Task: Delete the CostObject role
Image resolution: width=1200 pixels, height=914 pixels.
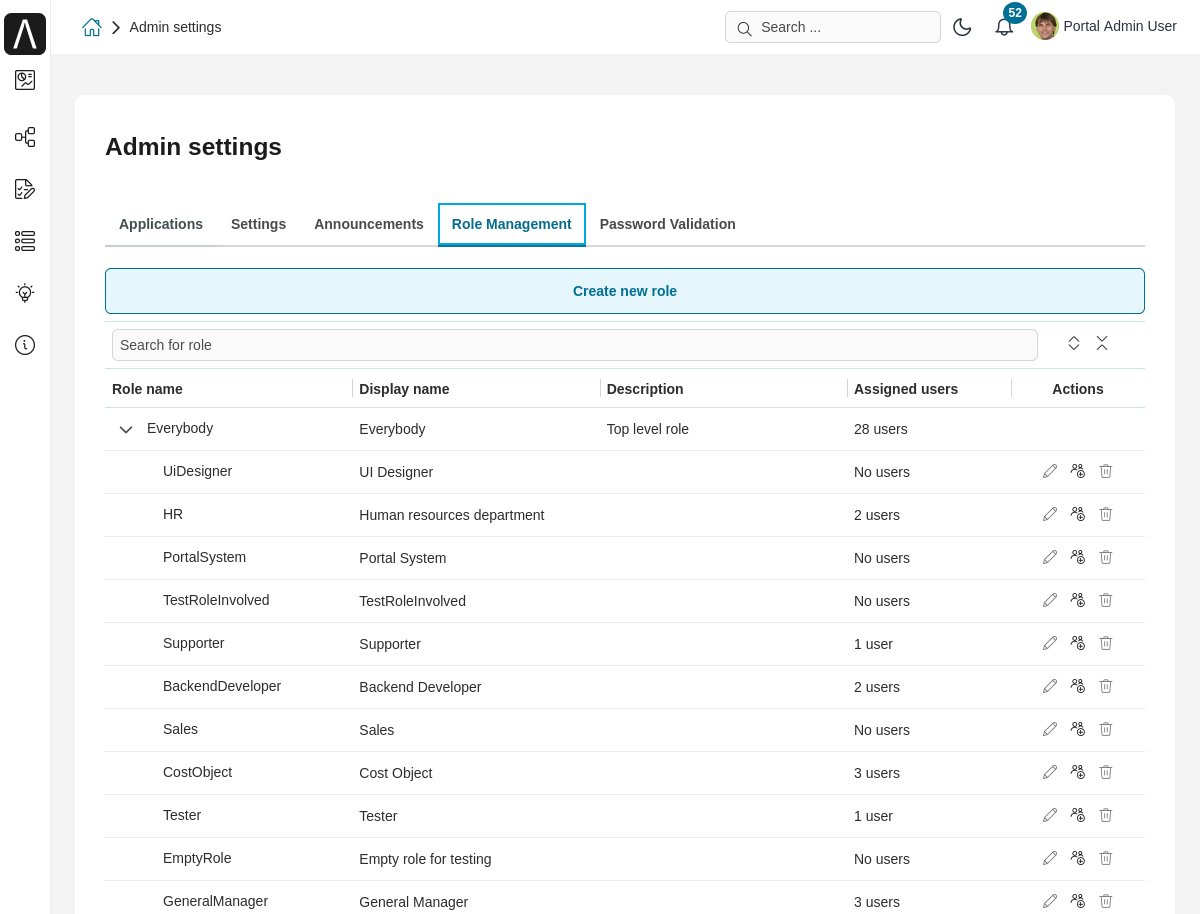Action: pos(1105,772)
